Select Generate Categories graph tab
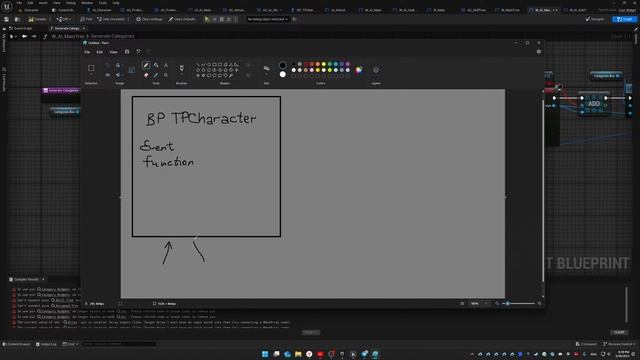The image size is (640, 360). pos(67,28)
